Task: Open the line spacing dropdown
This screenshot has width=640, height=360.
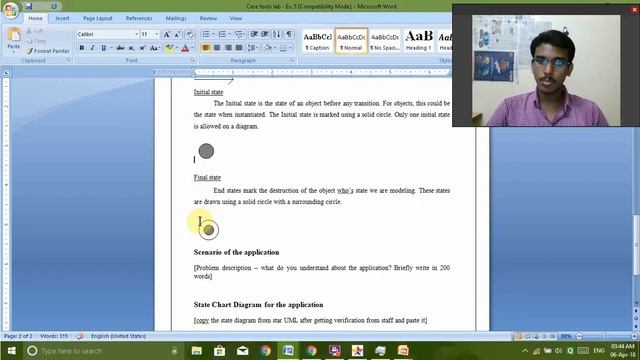Action: [x=253, y=48]
